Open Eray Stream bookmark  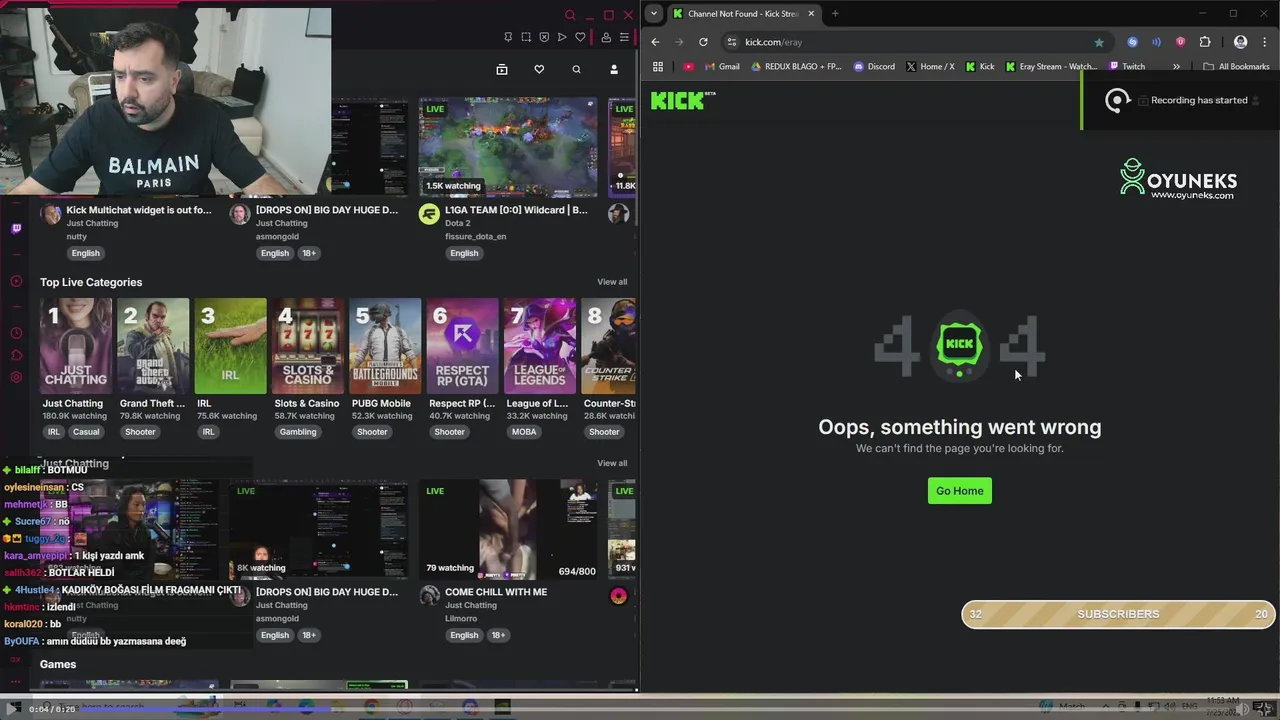point(1052,67)
